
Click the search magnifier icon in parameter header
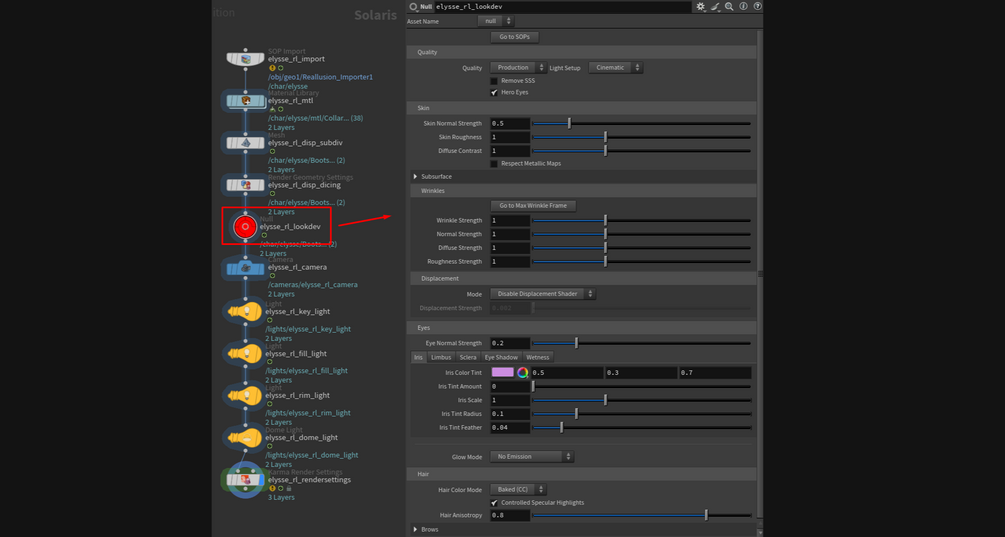[729, 6]
